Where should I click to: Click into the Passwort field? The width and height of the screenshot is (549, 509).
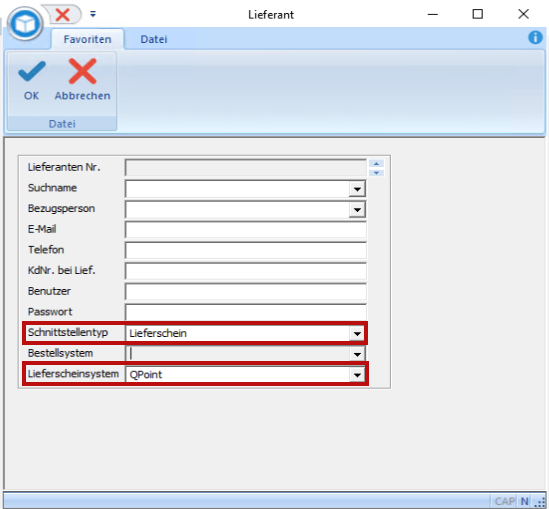[246, 312]
